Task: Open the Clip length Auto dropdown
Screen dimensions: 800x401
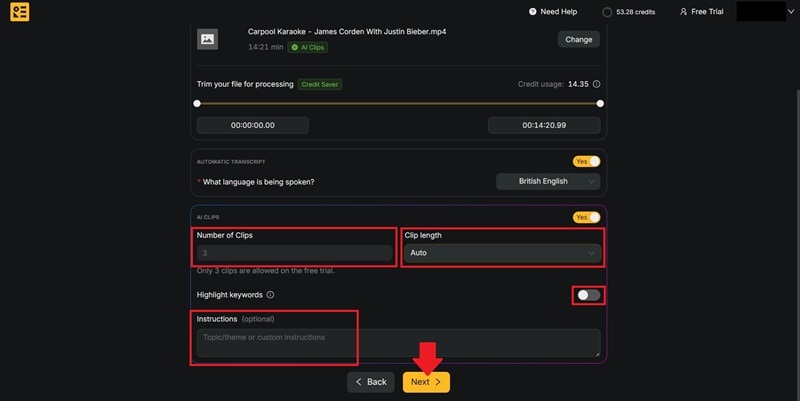Action: tap(502, 253)
